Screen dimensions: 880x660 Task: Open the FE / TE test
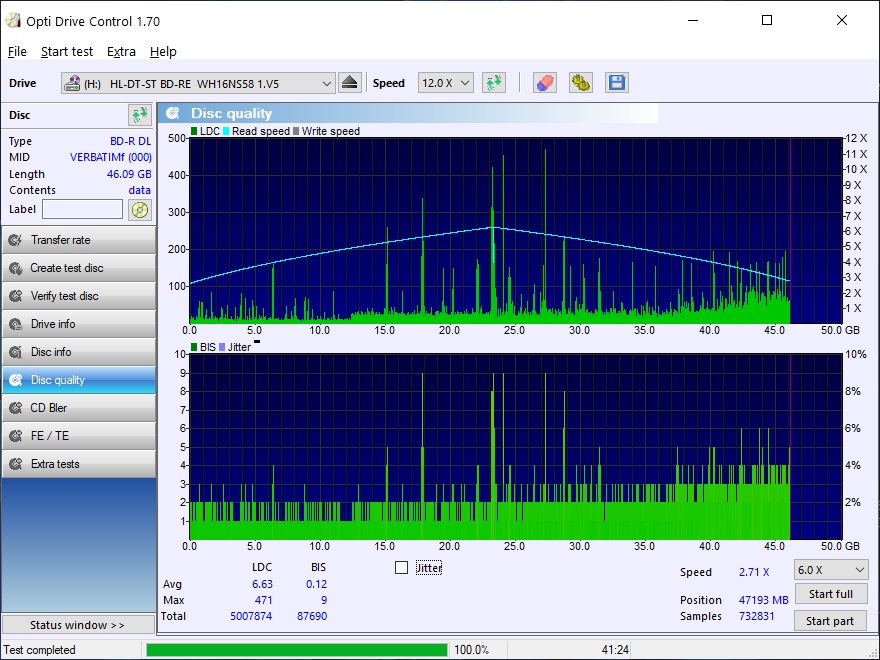coord(78,436)
